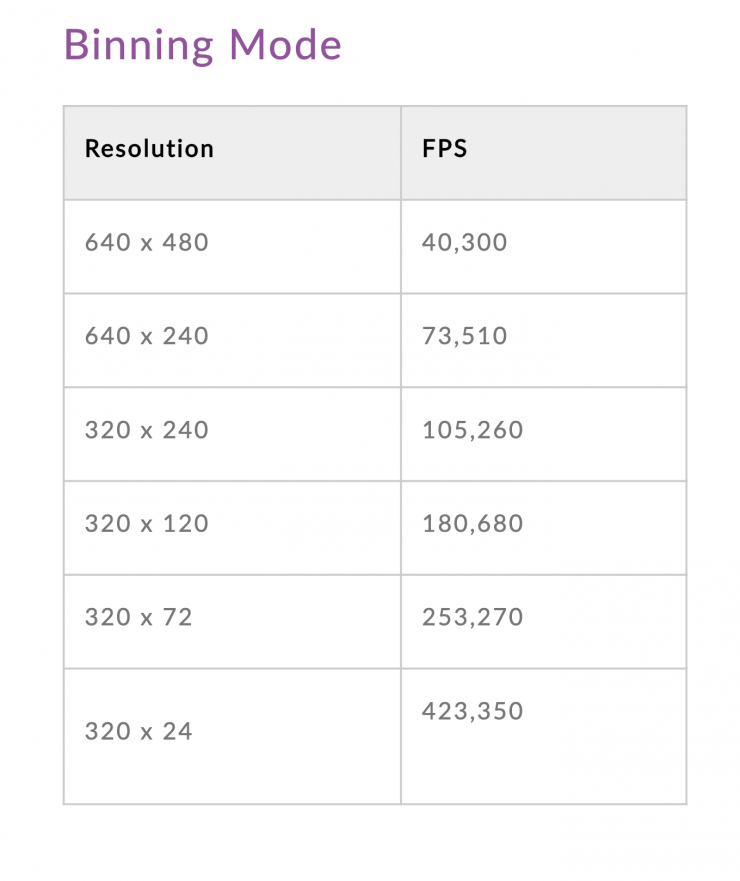The height and width of the screenshot is (881, 740).
Task: Click the word 'Binning' in the heading
Action: [139, 45]
